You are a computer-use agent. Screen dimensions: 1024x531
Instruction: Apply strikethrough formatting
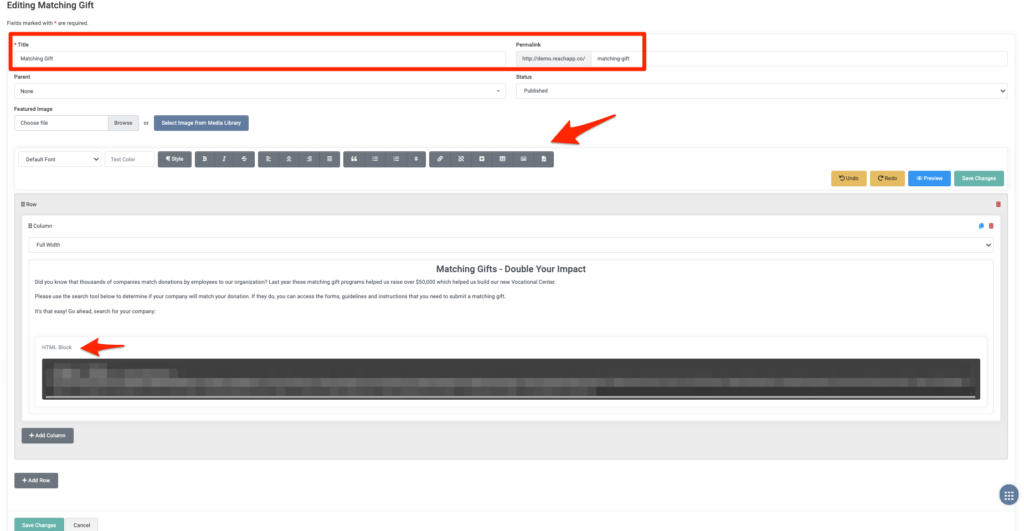pos(244,159)
